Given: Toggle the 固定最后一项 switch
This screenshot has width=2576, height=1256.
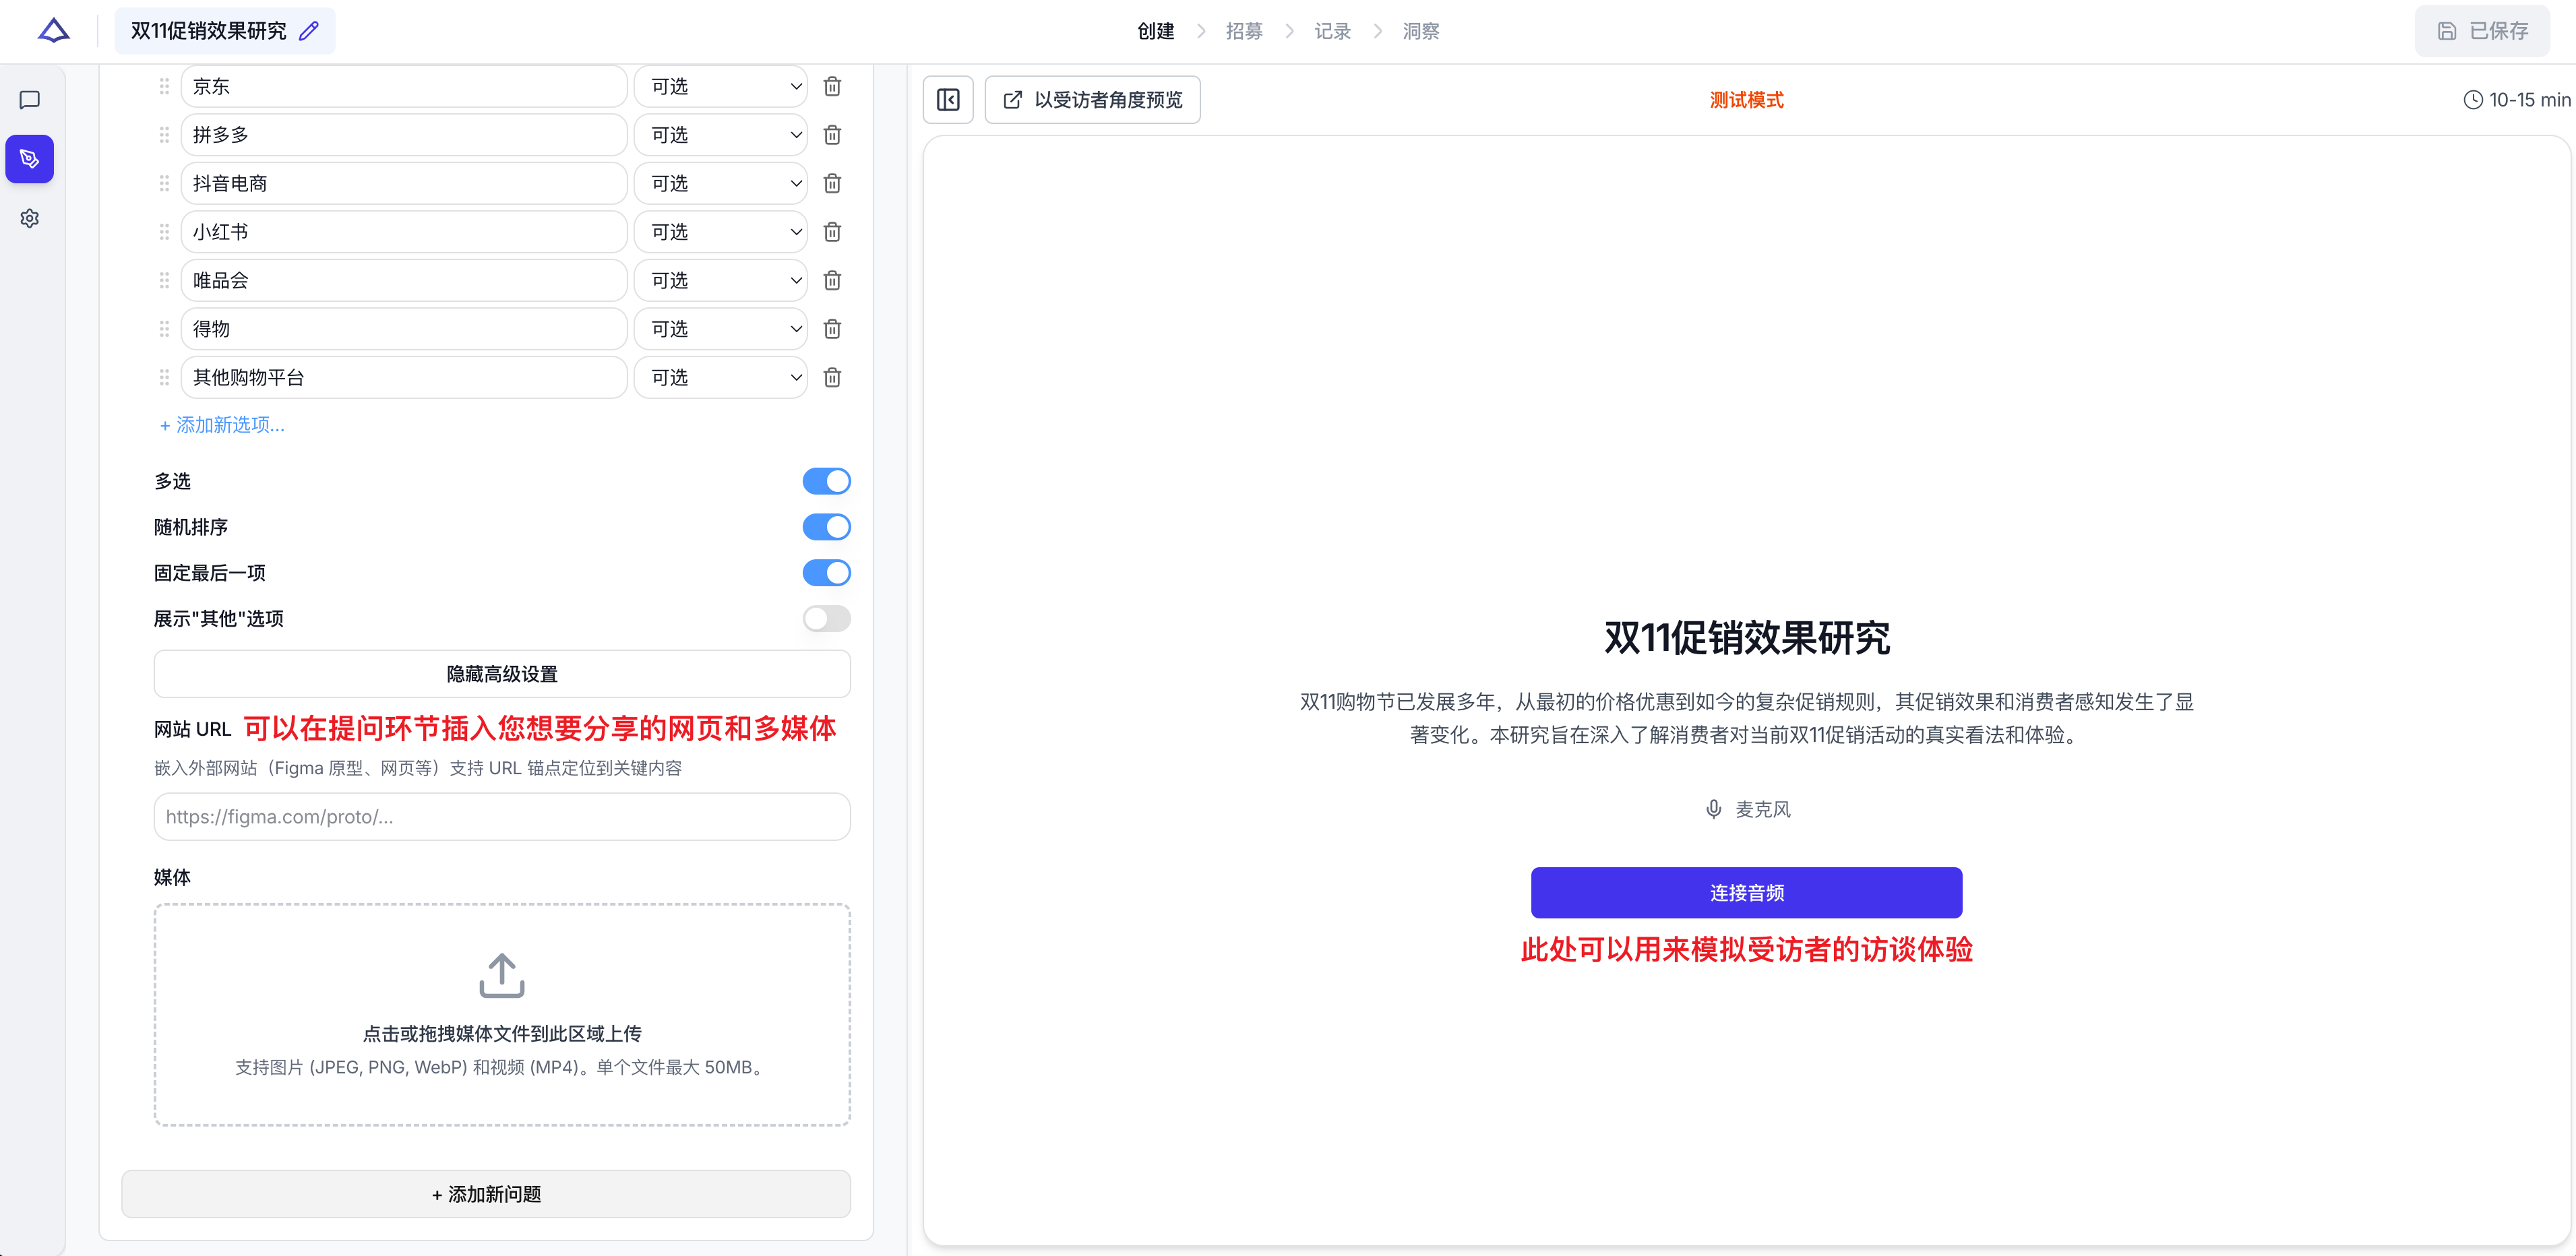Looking at the screenshot, I should point(827,573).
